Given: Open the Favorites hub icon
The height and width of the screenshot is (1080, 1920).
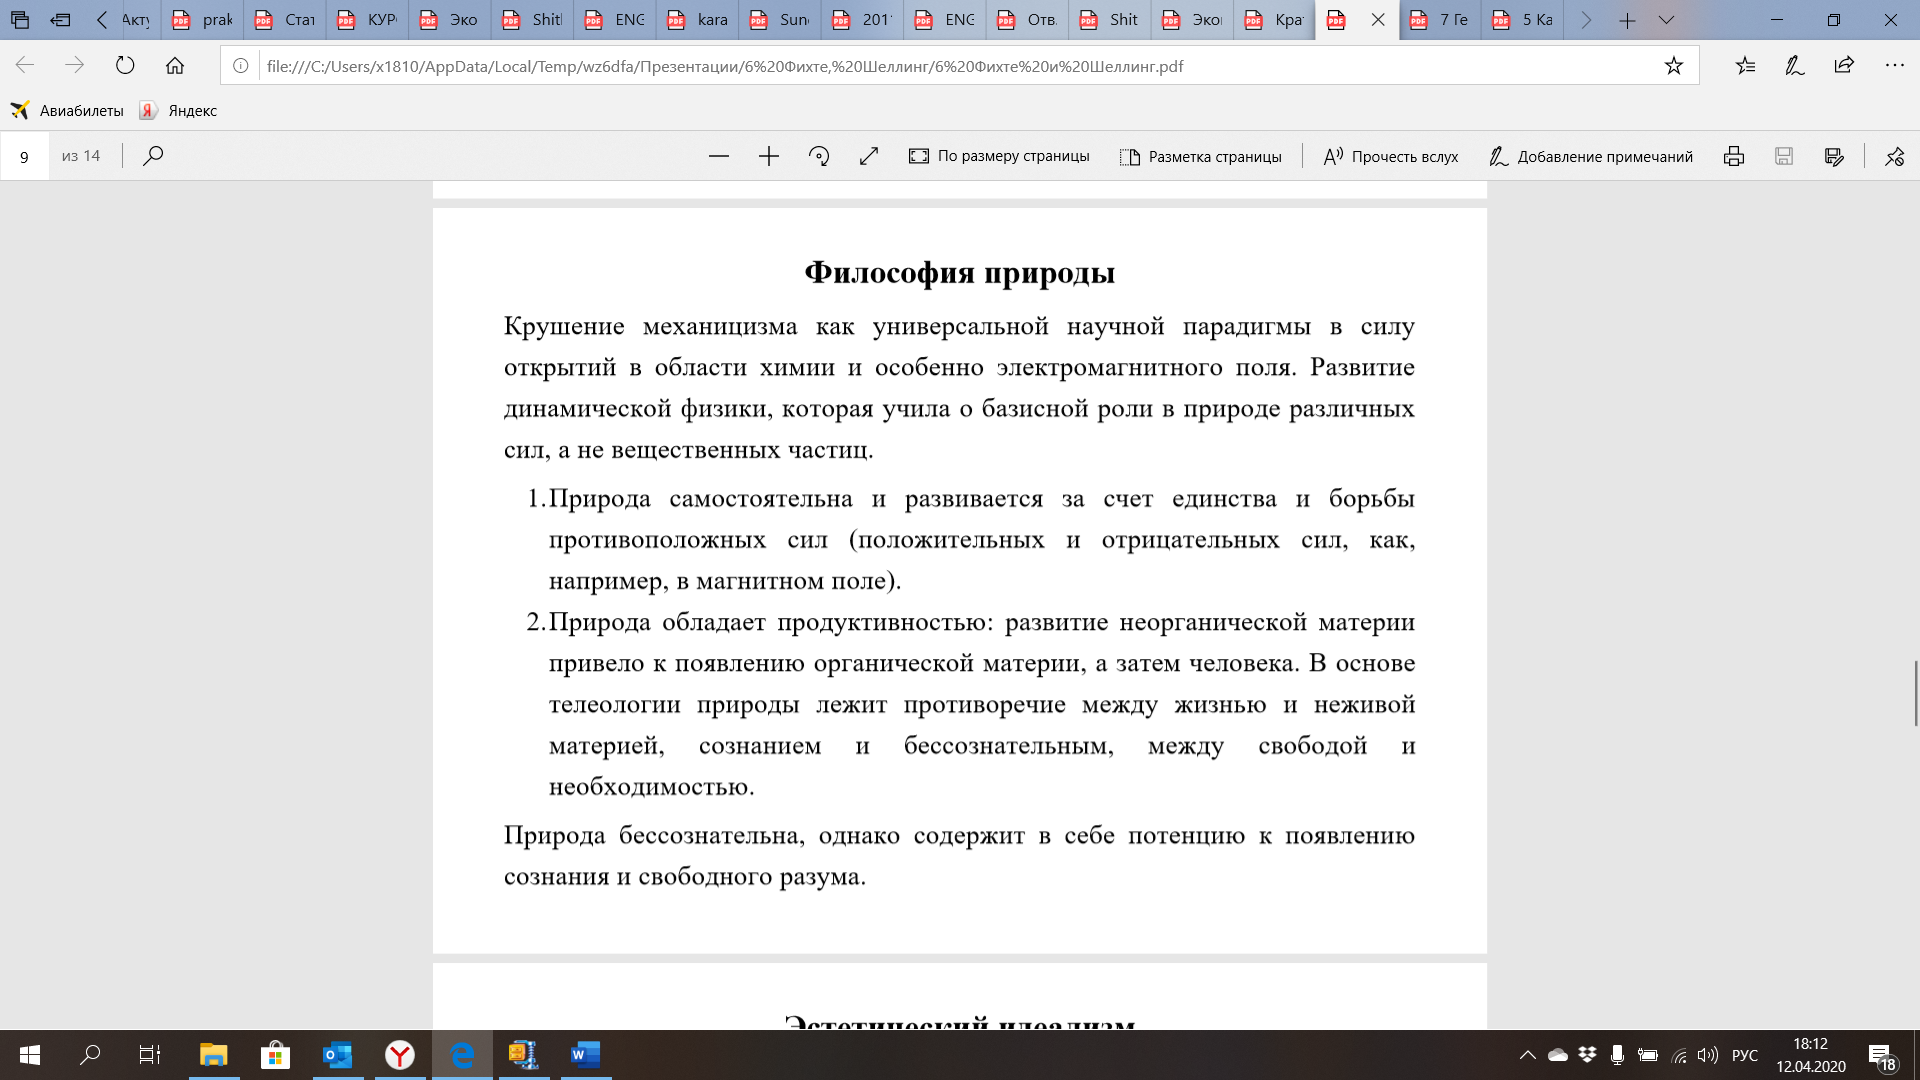Looking at the screenshot, I should pyautogui.click(x=1745, y=66).
